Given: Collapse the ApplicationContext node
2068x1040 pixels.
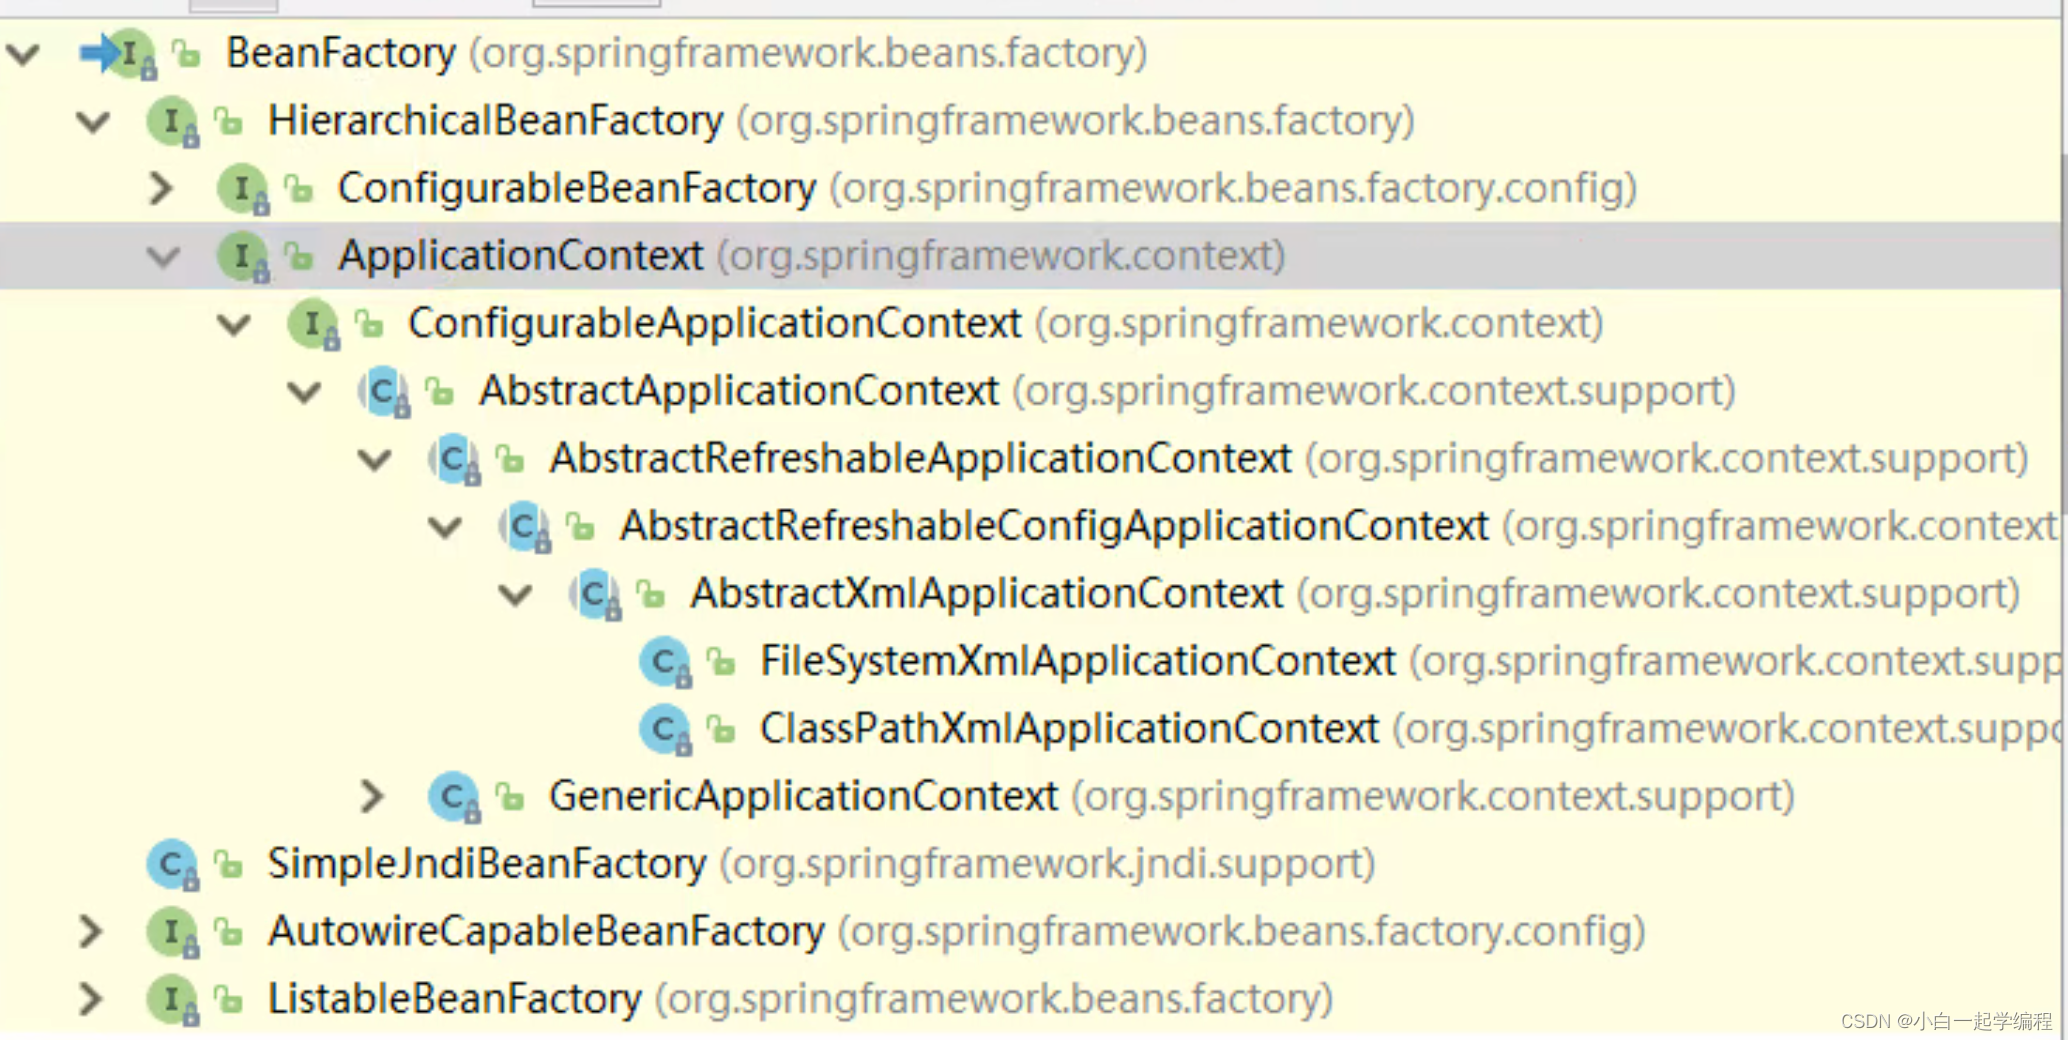Looking at the screenshot, I should click(x=163, y=257).
